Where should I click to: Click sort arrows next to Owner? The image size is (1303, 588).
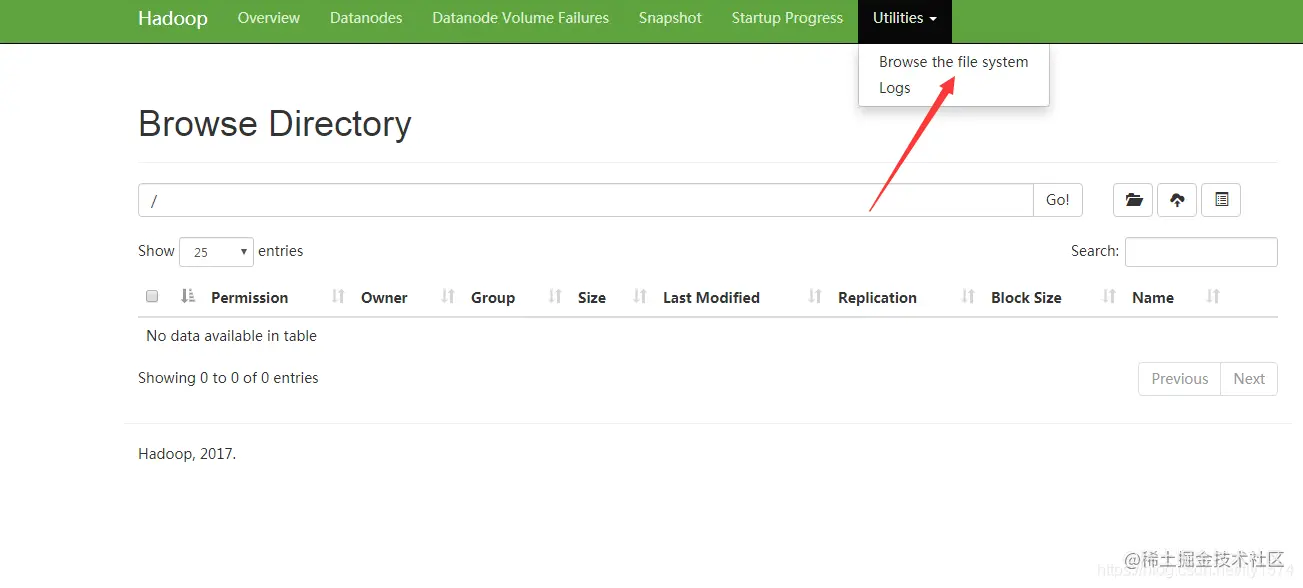click(x=448, y=297)
